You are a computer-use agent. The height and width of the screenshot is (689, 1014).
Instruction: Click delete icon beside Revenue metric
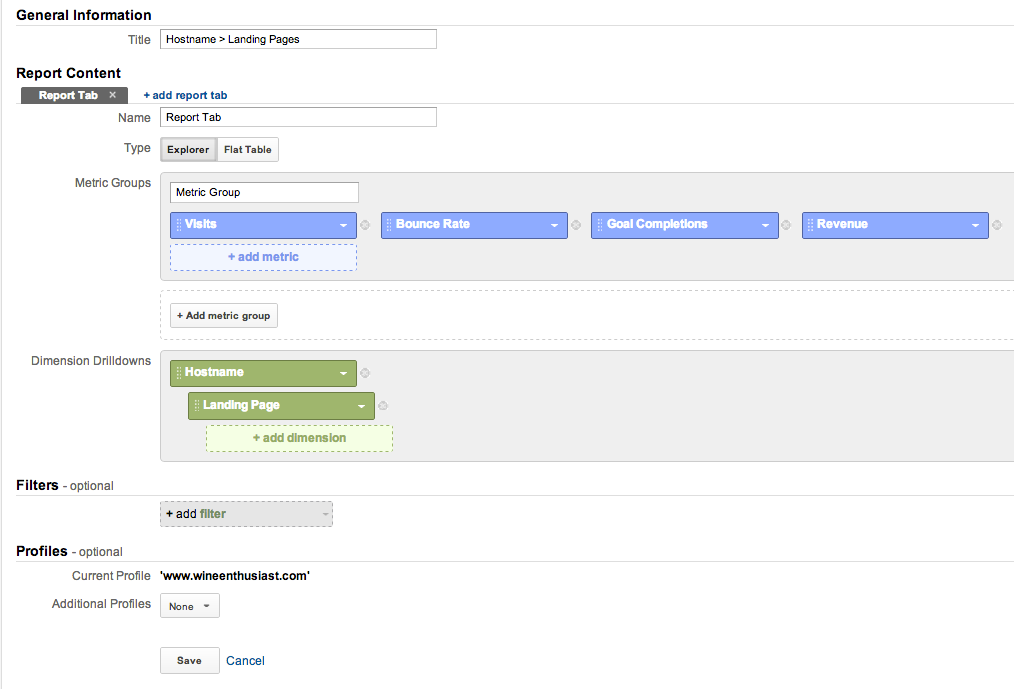997,225
